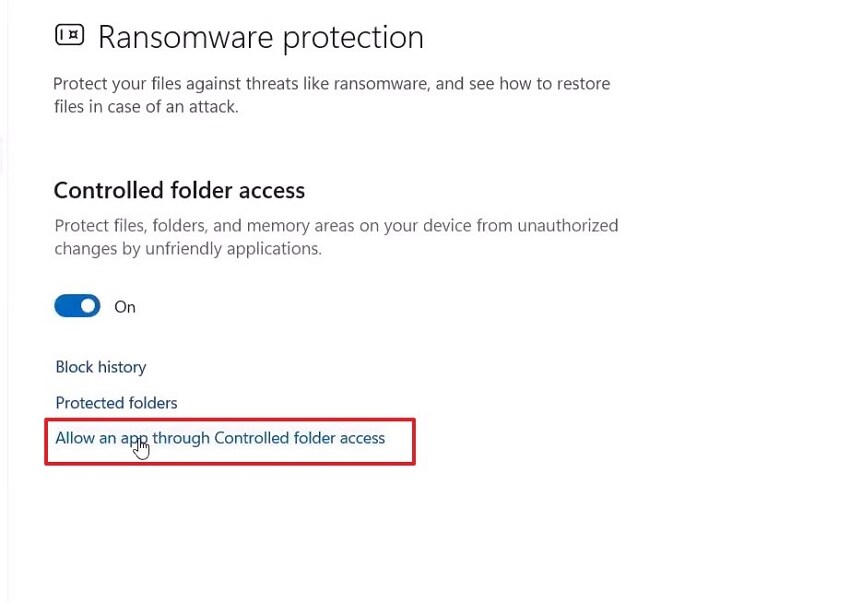Viewport: 850px width, 603px height.
Task: Click the red-outlined link area
Action: 229,441
